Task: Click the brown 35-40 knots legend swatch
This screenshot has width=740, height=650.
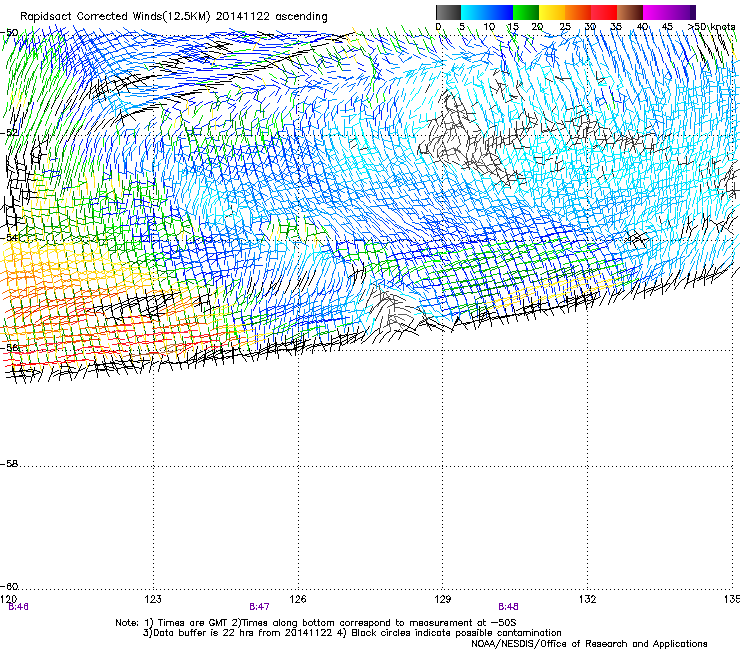Action: coord(630,12)
